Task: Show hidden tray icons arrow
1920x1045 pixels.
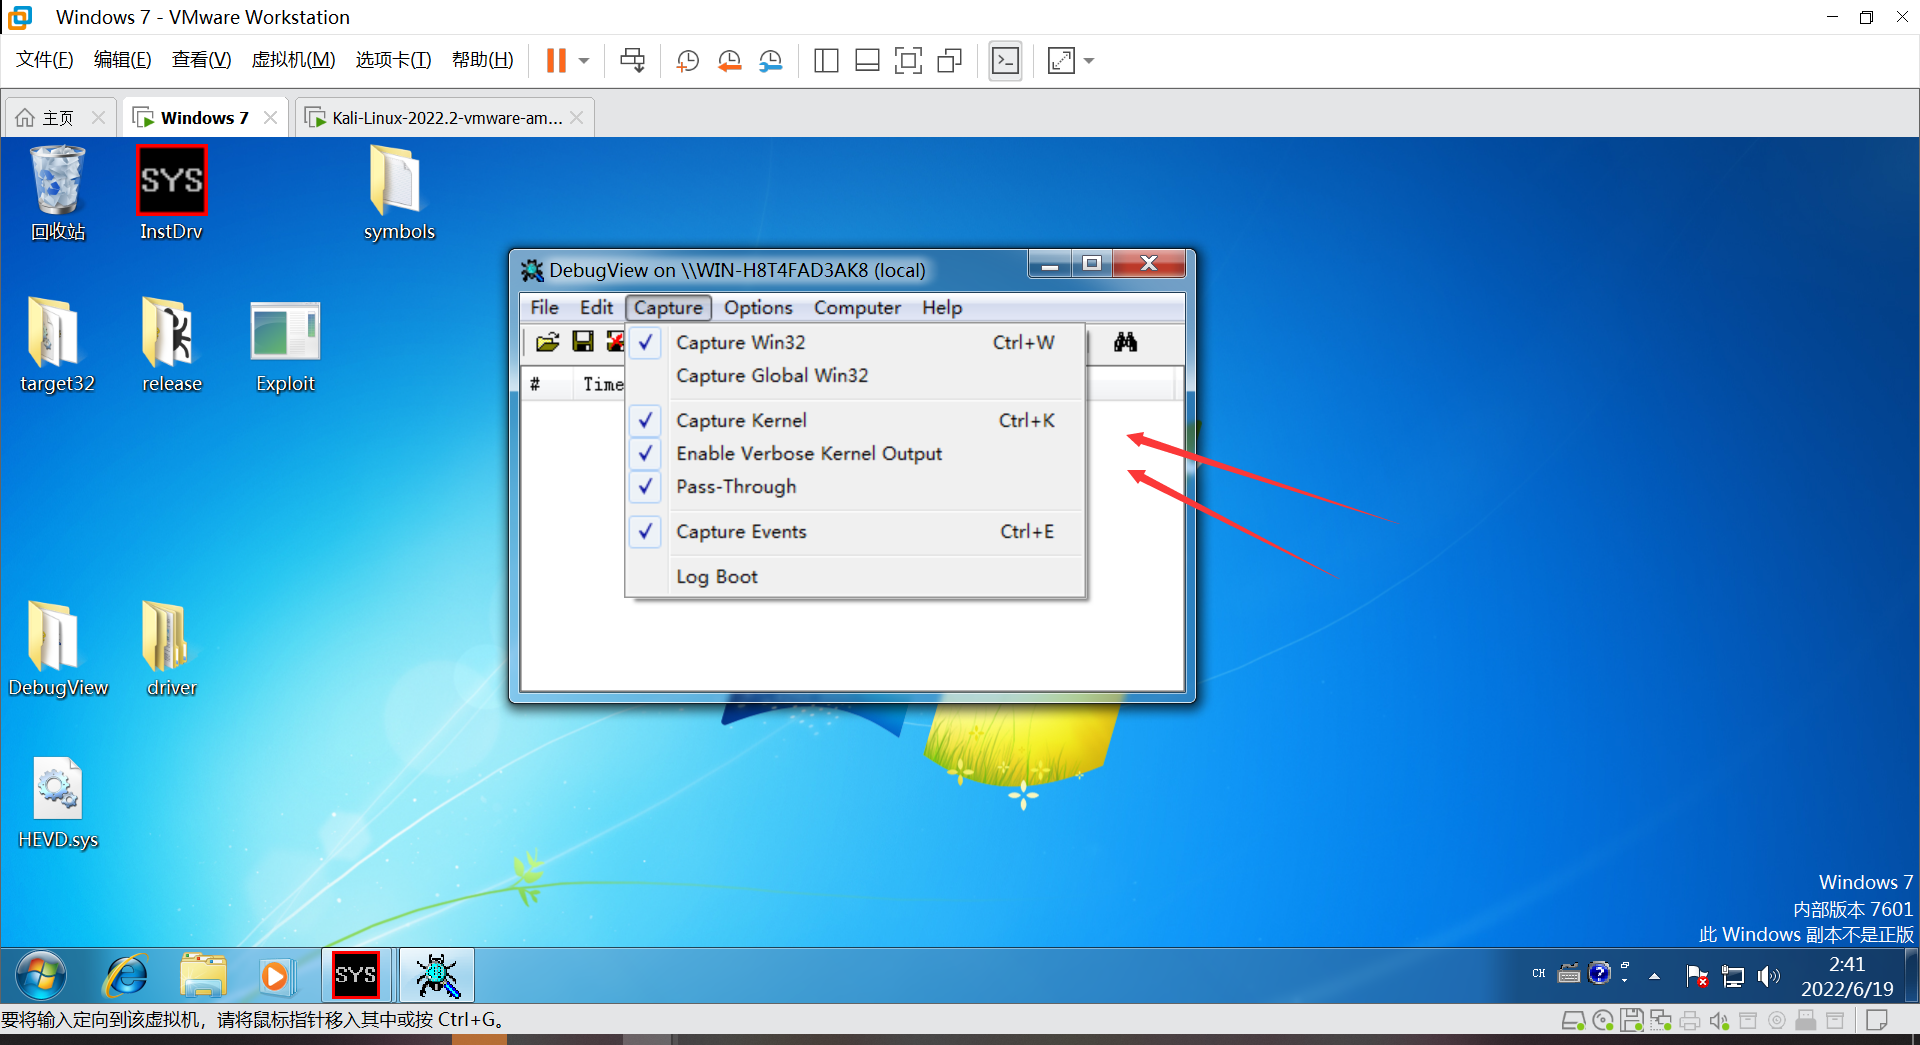Action: coord(1655,976)
